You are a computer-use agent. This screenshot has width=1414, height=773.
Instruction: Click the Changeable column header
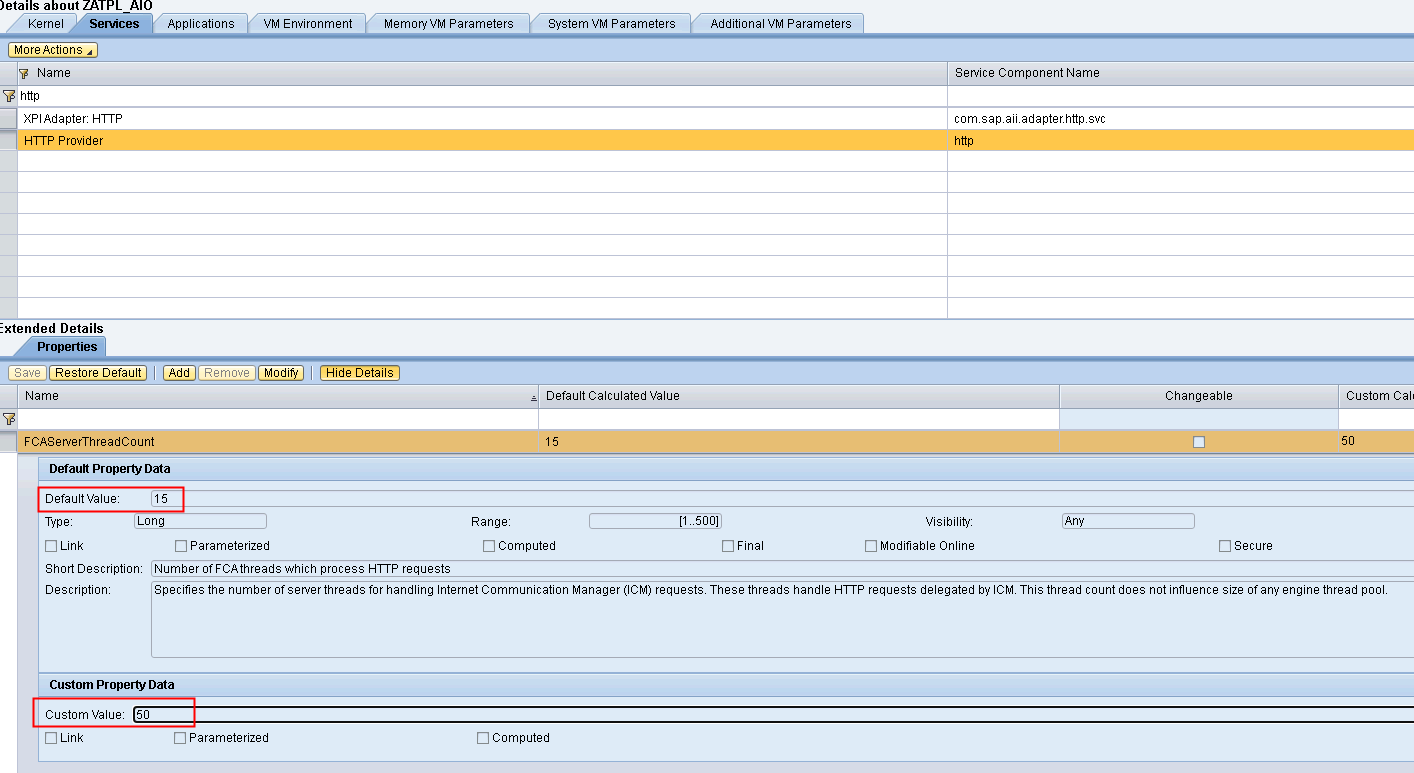(1199, 396)
